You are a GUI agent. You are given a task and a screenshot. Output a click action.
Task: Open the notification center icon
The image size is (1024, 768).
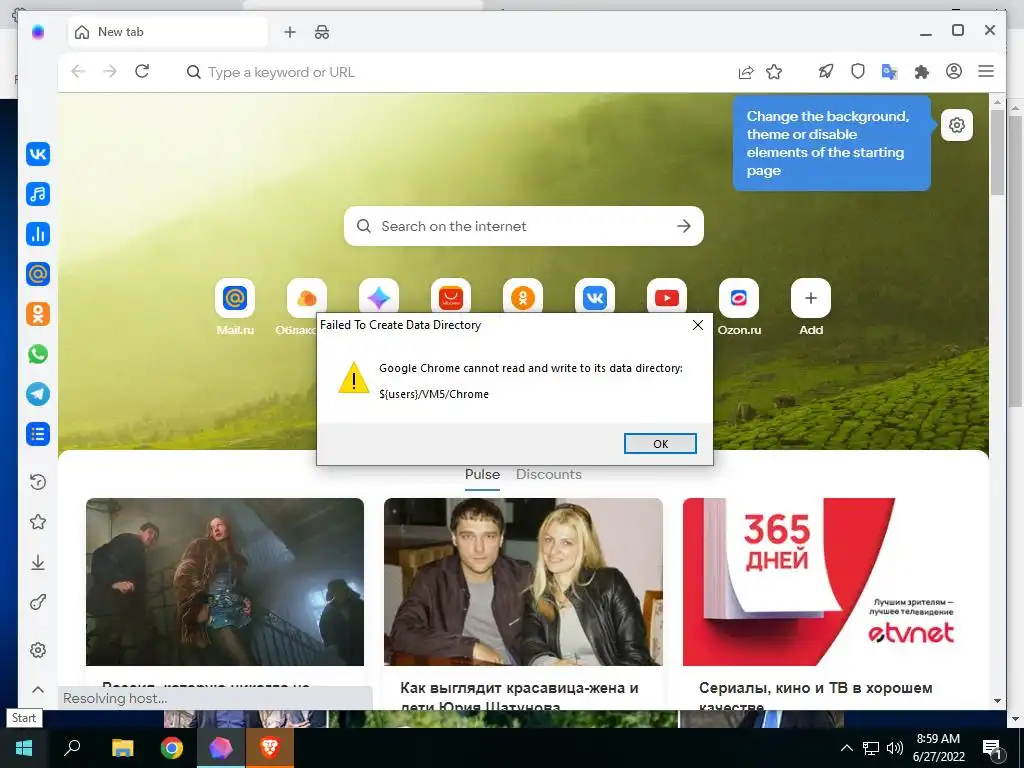pos(992,749)
